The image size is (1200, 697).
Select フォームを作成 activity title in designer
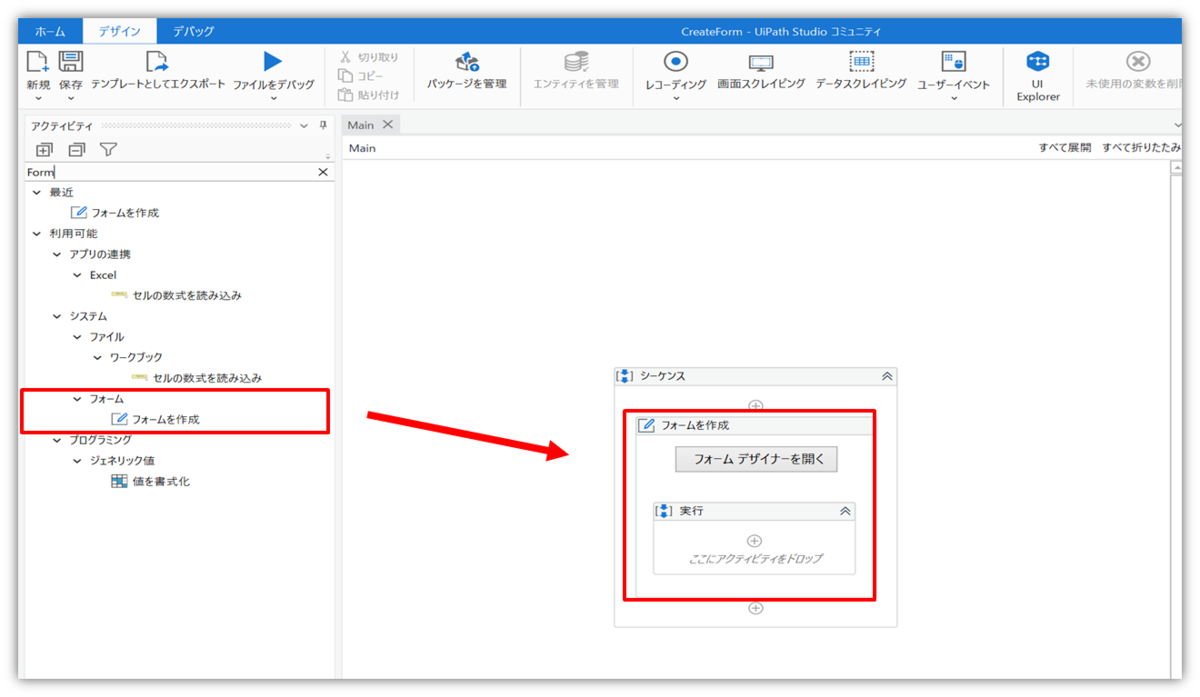pyautogui.click(x=695, y=425)
